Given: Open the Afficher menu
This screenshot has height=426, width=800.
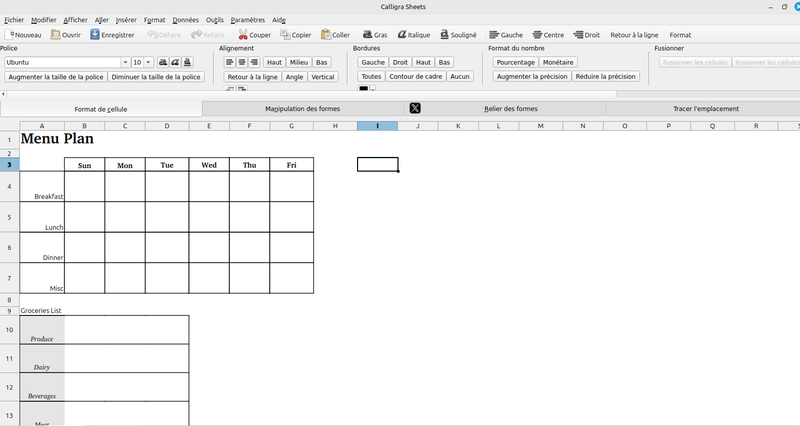Looking at the screenshot, I should click(x=75, y=20).
